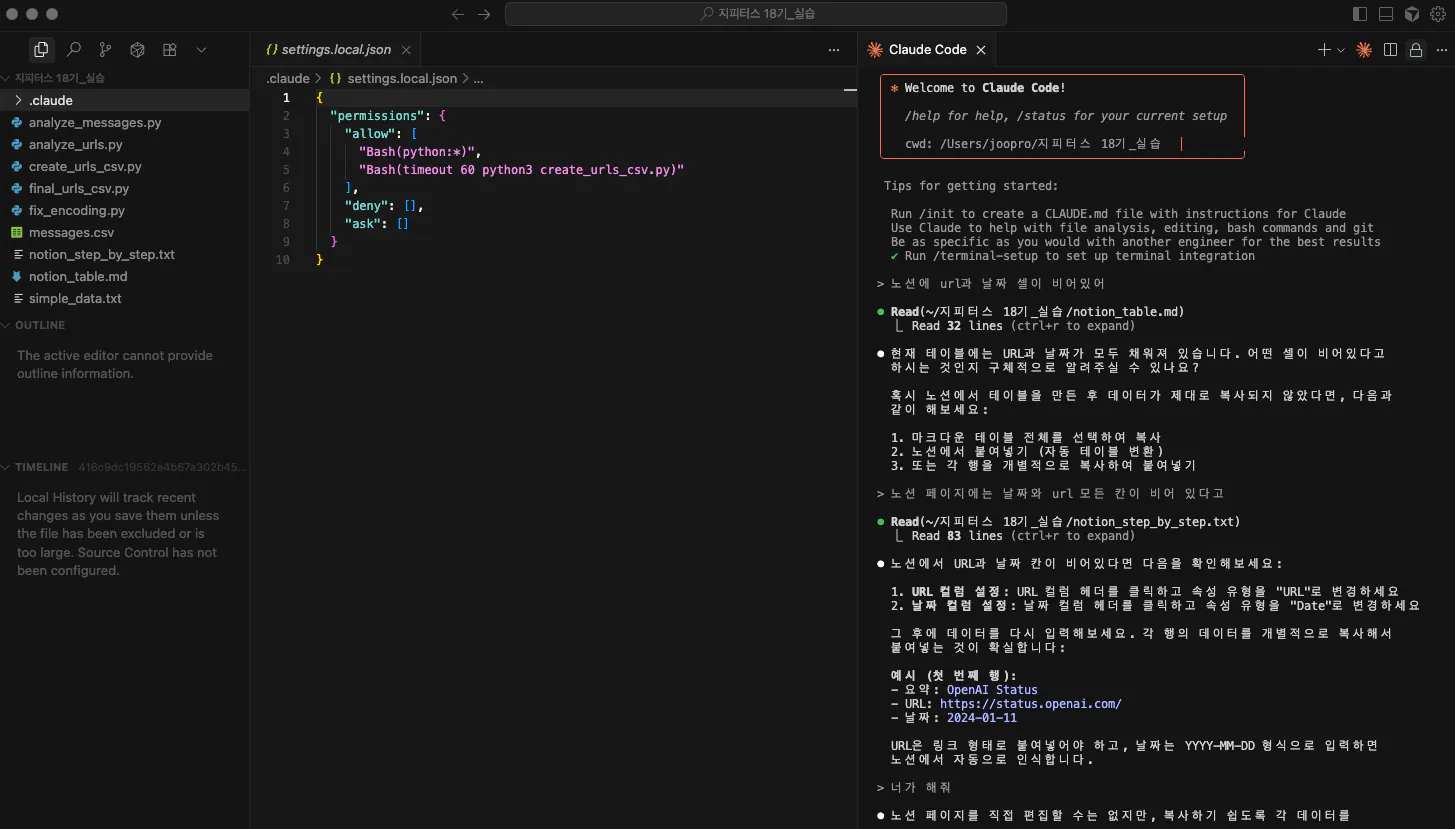Click the breadcrumb ellipsis segment

click(x=478, y=78)
